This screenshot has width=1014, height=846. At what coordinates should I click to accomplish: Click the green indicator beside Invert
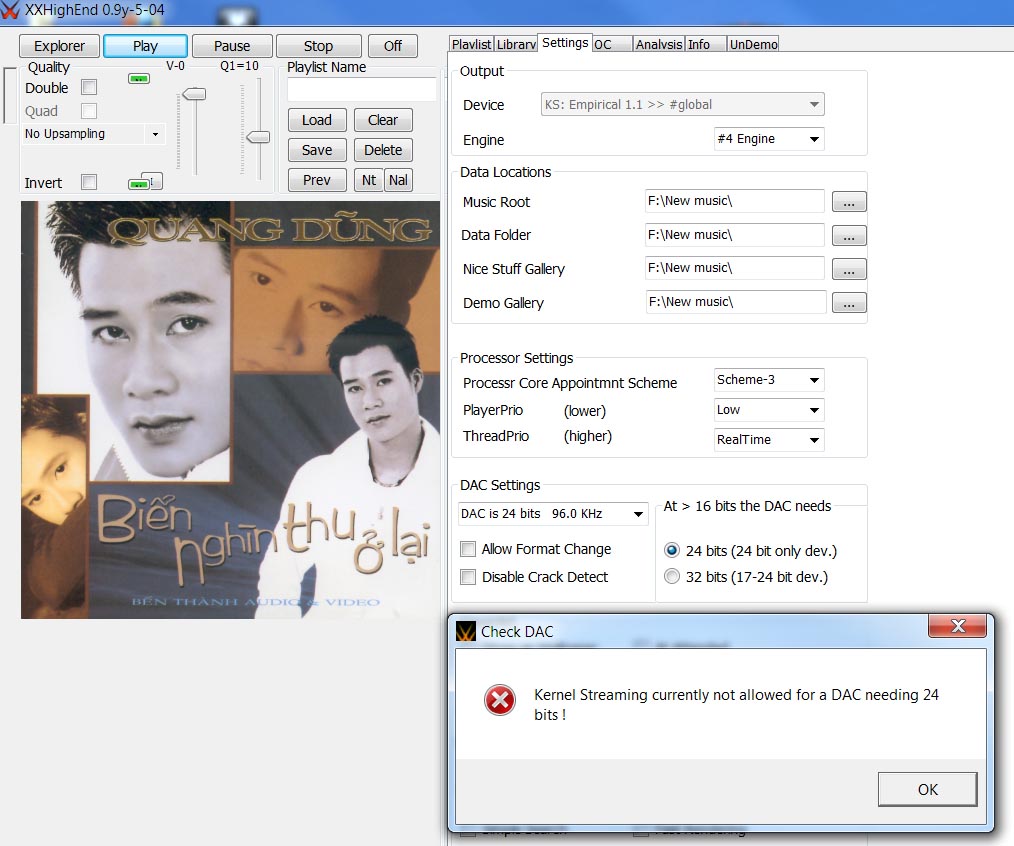pos(139,184)
